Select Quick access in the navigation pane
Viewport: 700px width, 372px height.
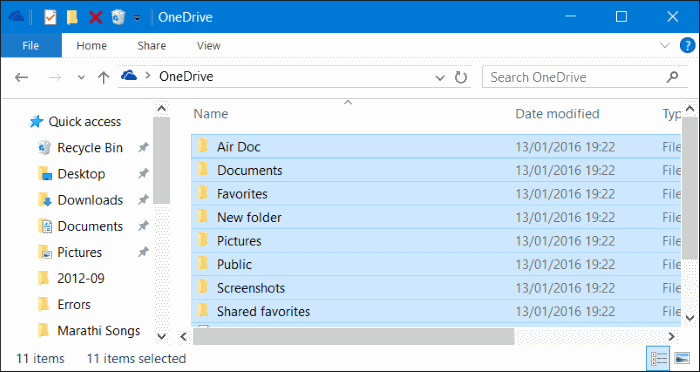(x=85, y=121)
